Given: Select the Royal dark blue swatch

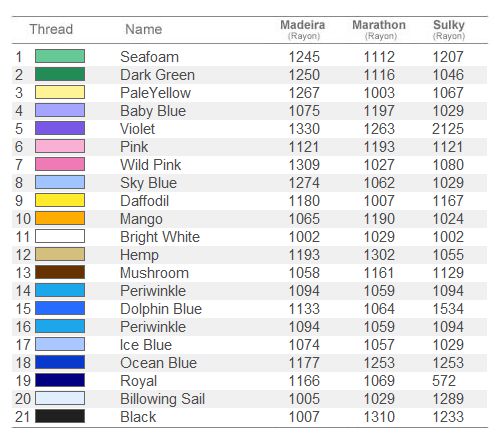Looking at the screenshot, I should click(60, 380).
